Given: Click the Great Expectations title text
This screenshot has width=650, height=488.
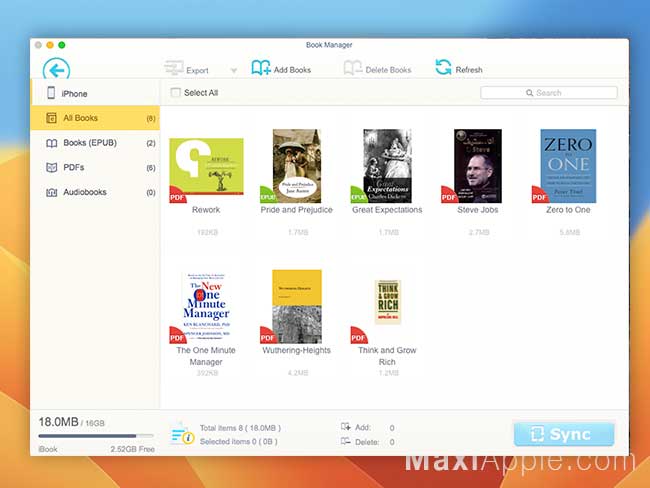Looking at the screenshot, I should [387, 210].
